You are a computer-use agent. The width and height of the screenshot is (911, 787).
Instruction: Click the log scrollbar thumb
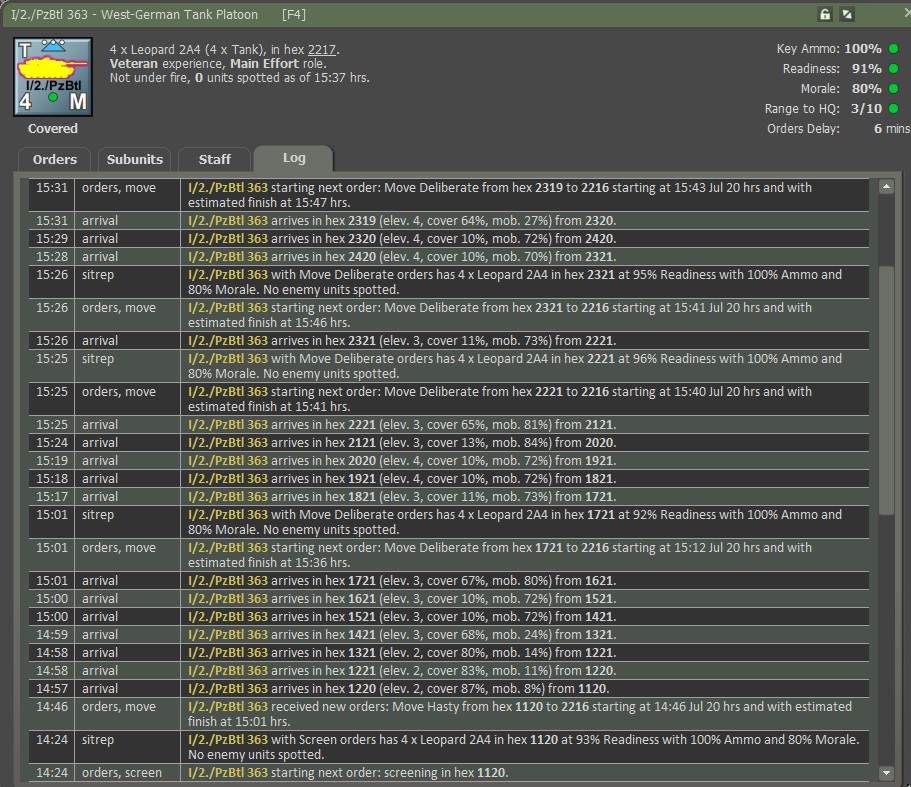[x=886, y=390]
